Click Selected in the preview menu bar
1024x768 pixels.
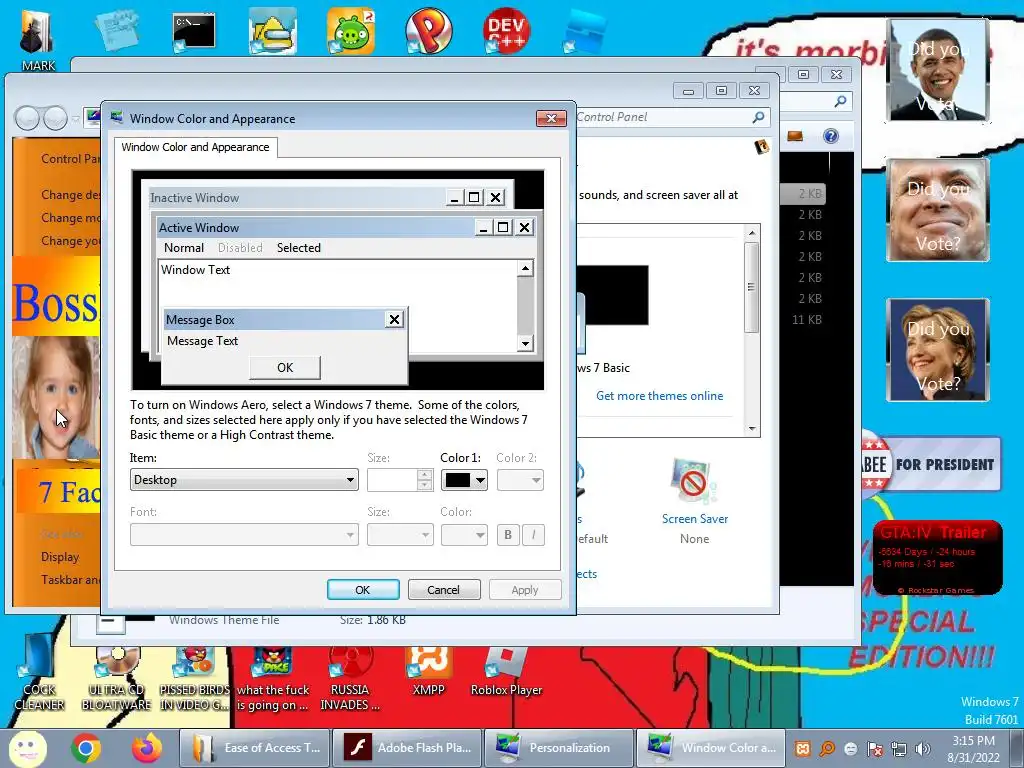point(298,248)
